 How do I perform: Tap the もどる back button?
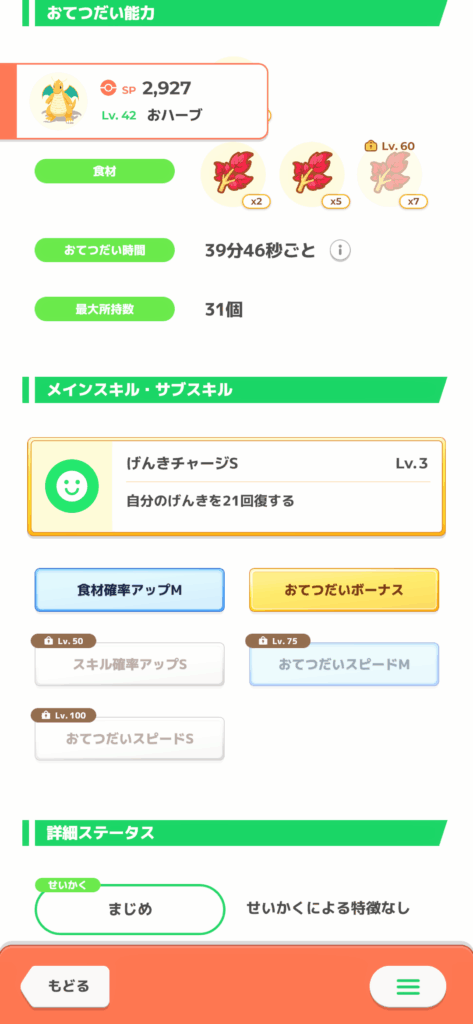coord(66,985)
